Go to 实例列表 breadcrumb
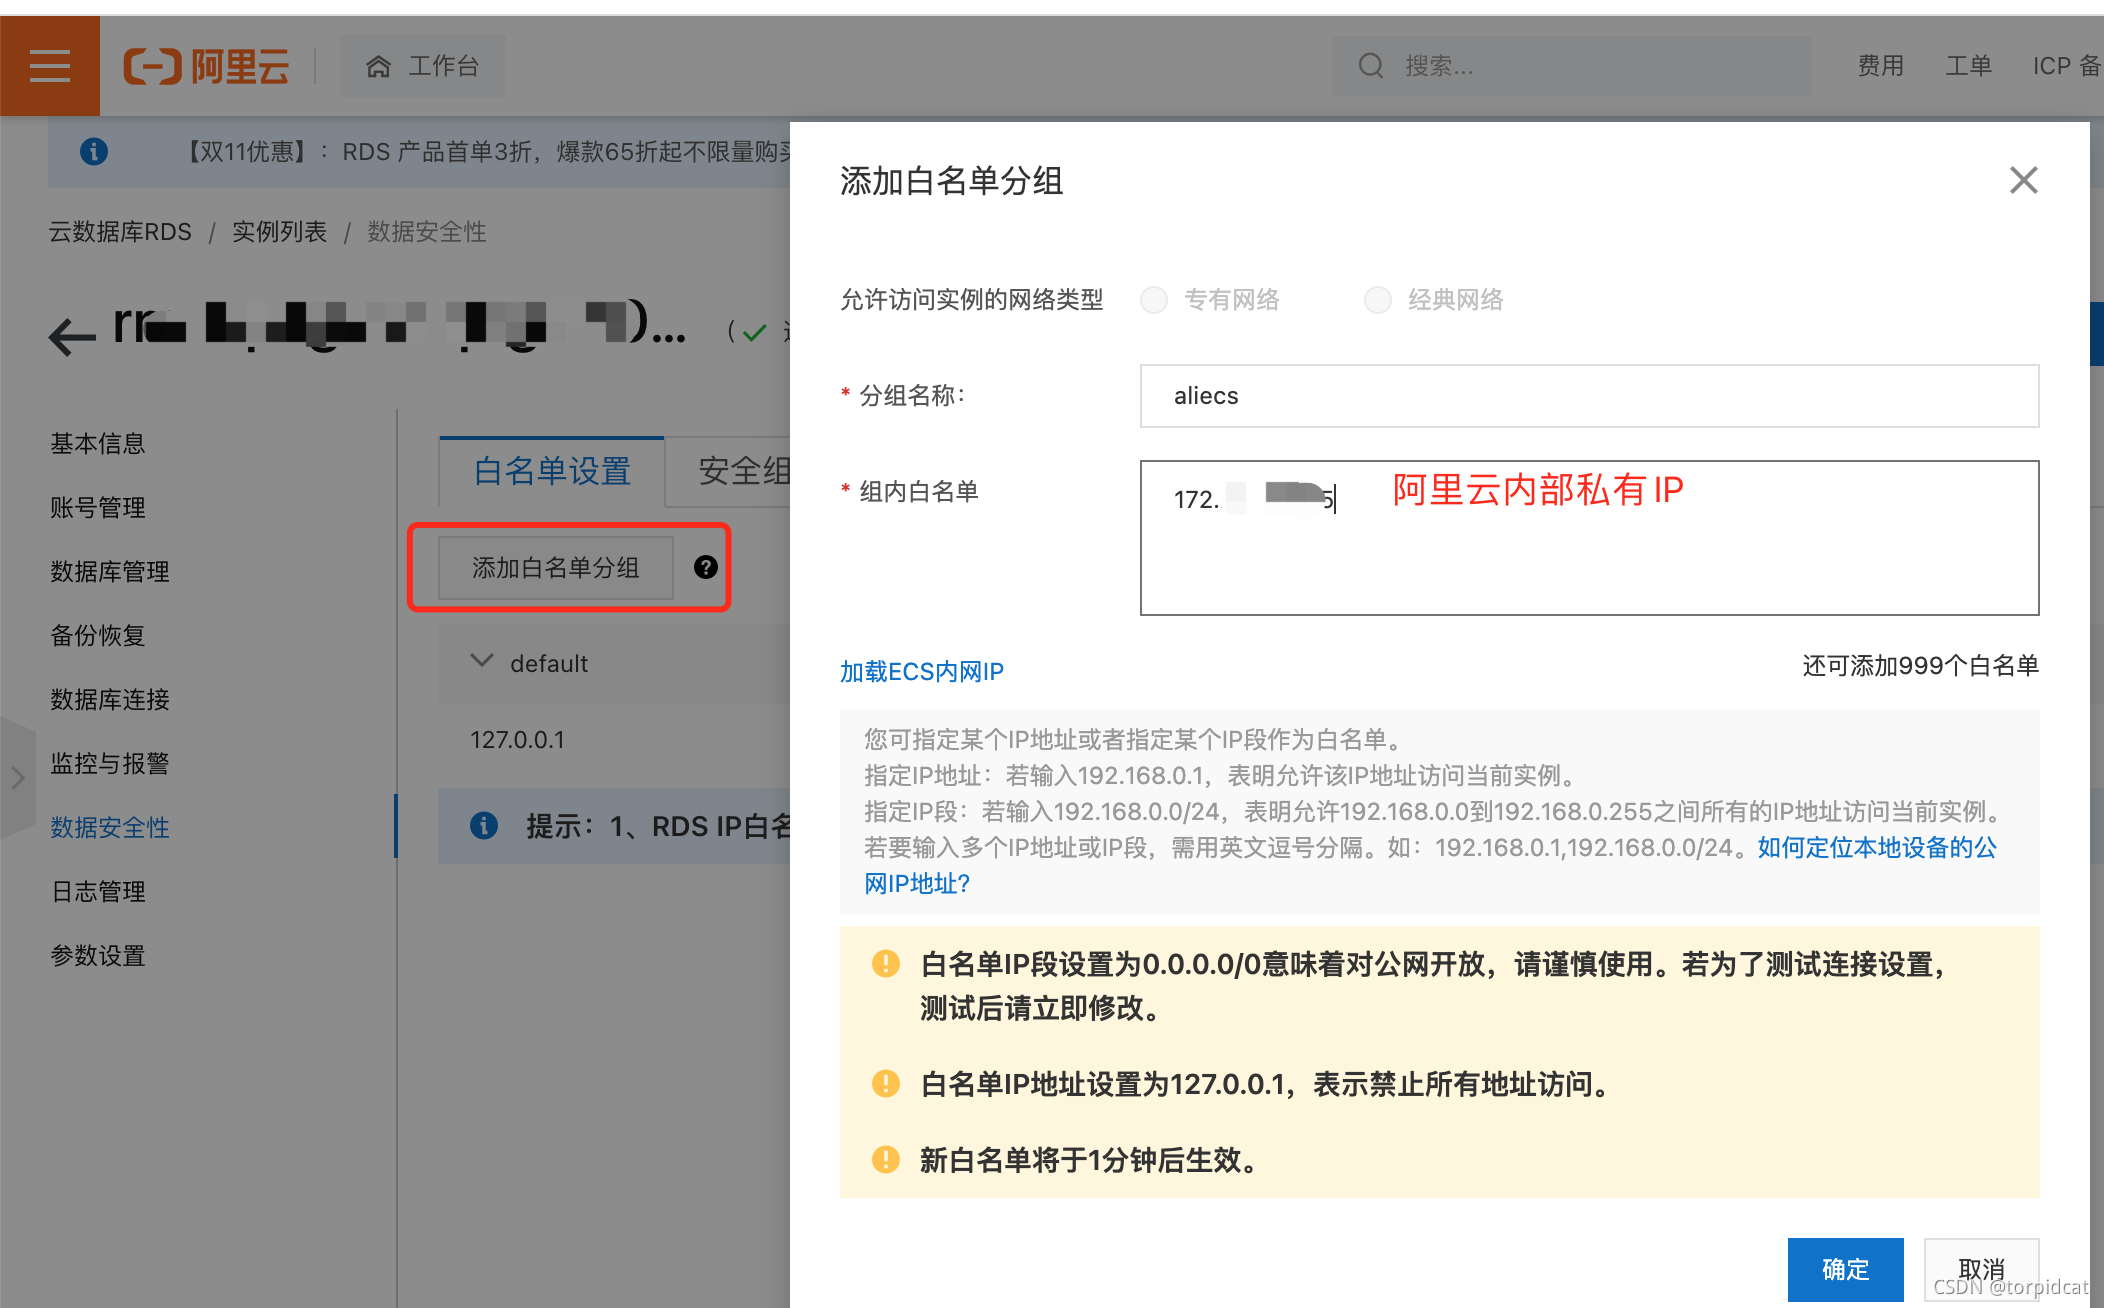This screenshot has height=1308, width=2104. [x=279, y=232]
